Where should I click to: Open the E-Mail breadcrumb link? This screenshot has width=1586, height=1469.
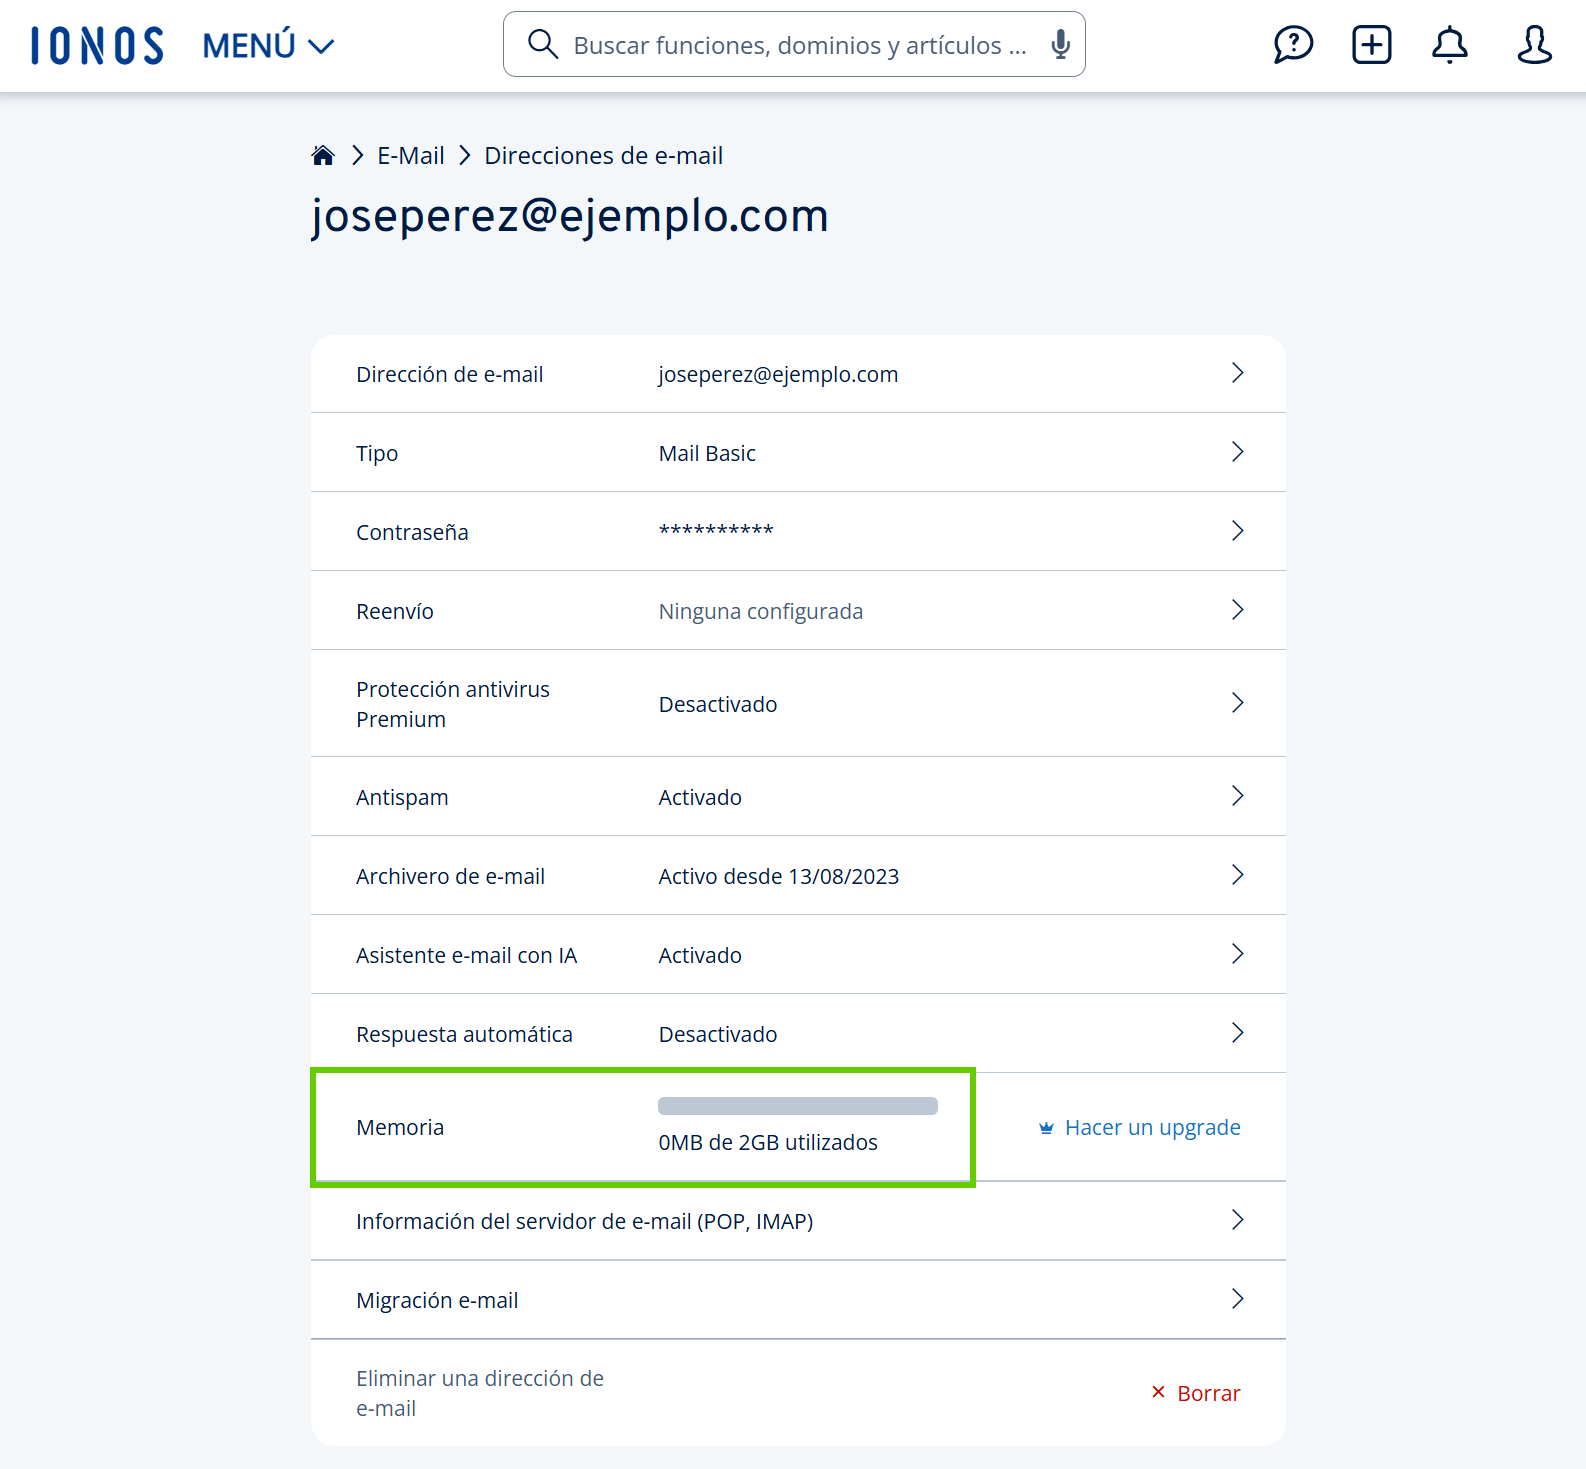[411, 156]
